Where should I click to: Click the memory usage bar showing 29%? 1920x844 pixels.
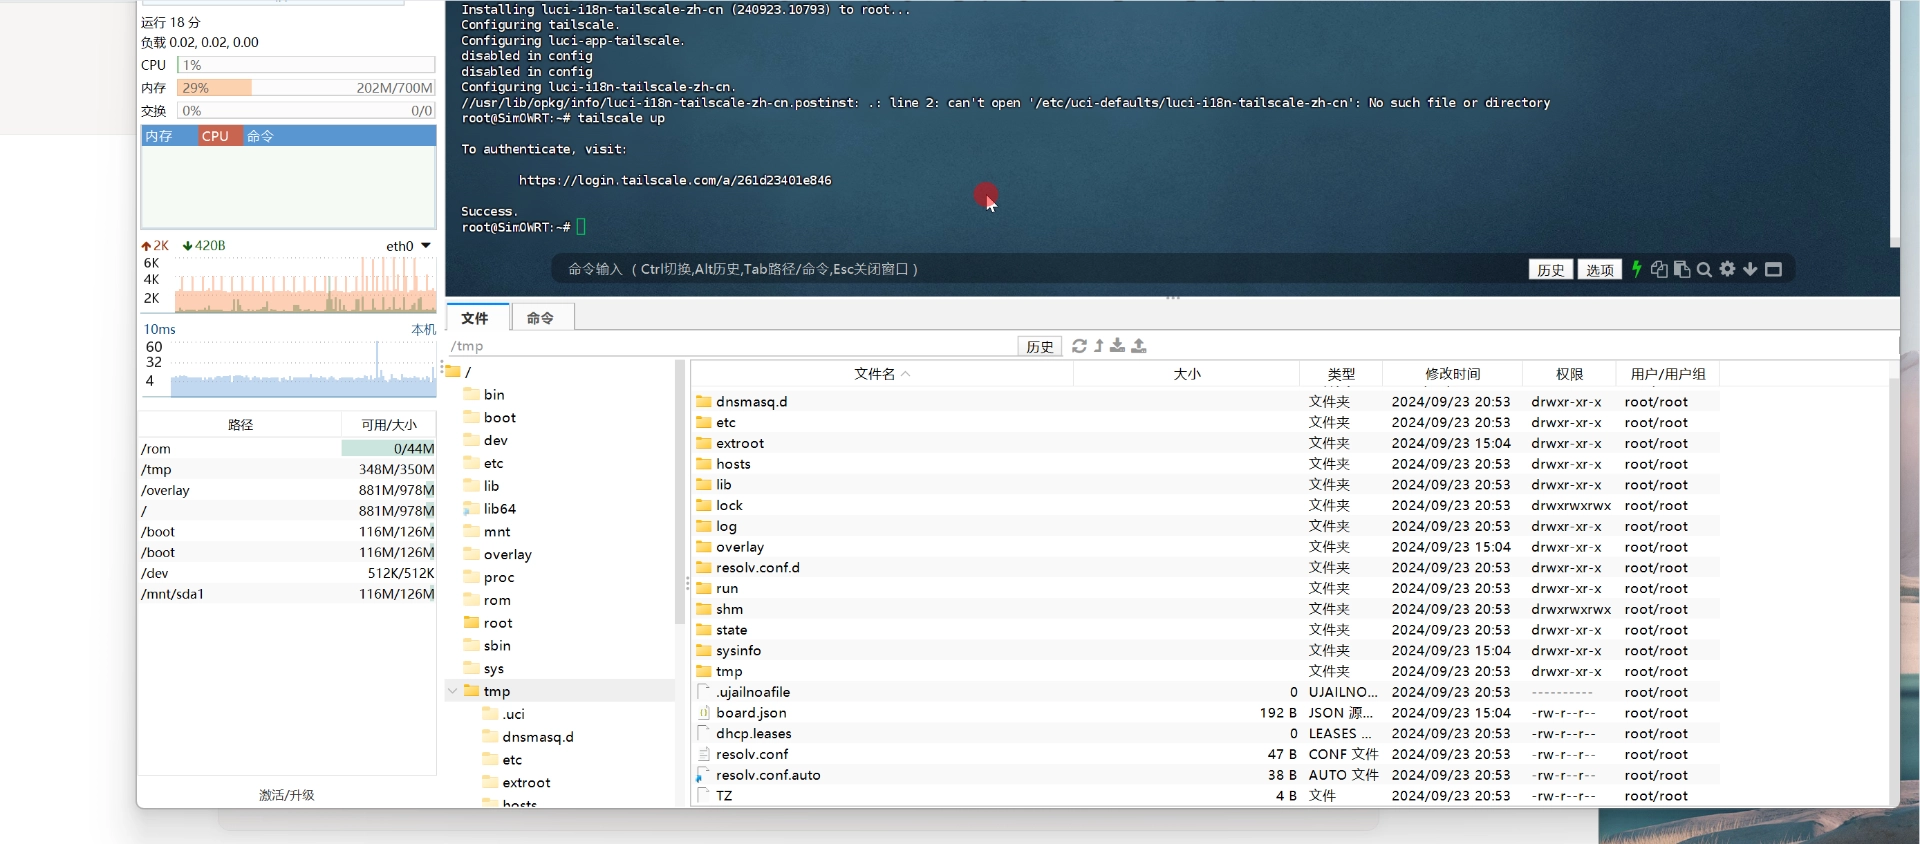coord(305,88)
